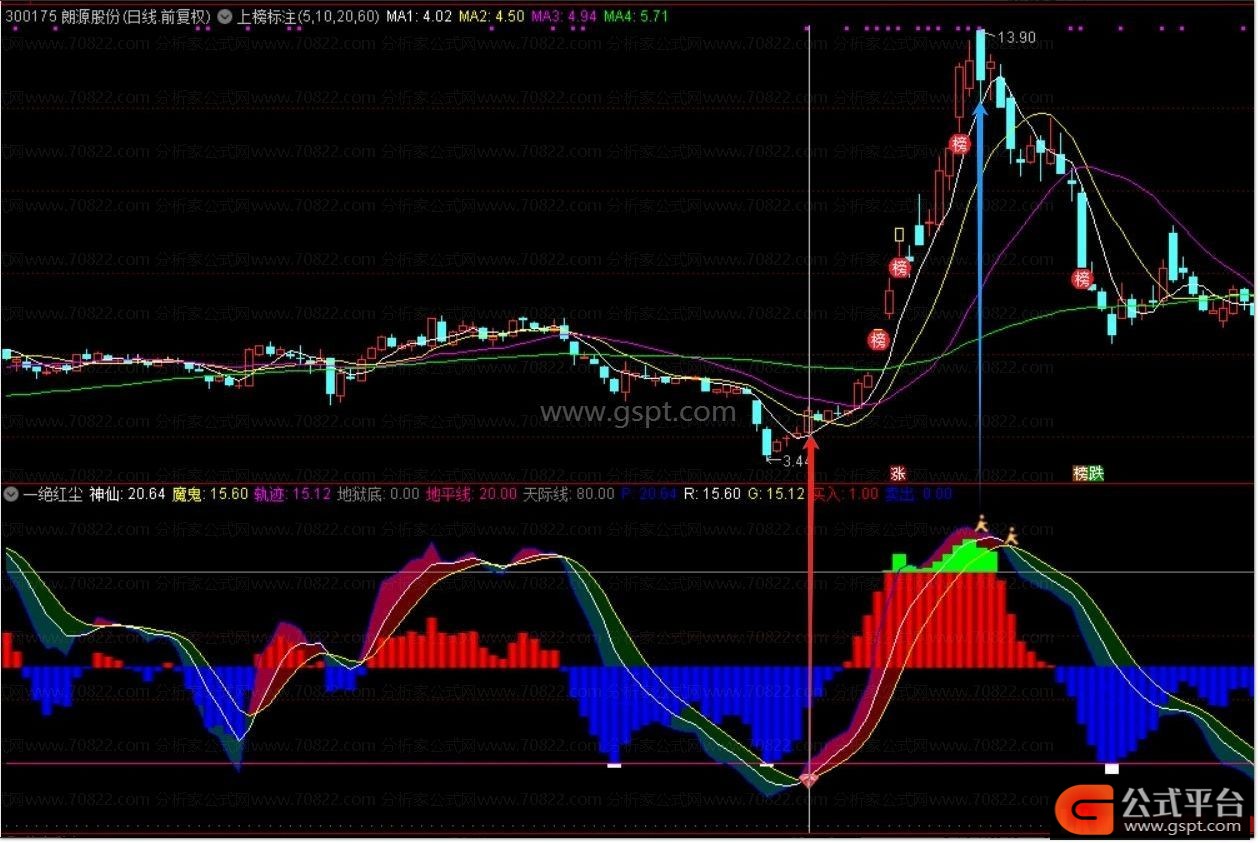Screen dimensions: 1260x843
Task: Click the red 地平线: 20.00 value
Action: pyautogui.click(x=472, y=494)
